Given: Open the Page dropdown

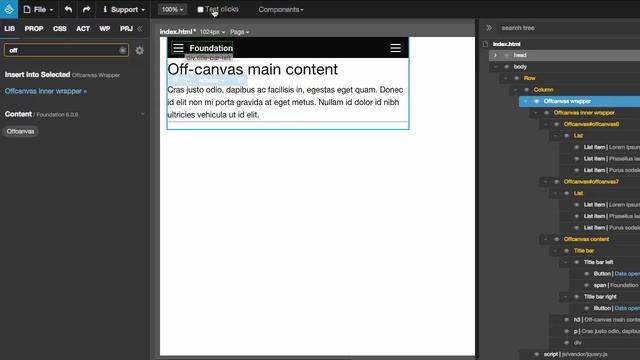Looking at the screenshot, I should tap(240, 32).
